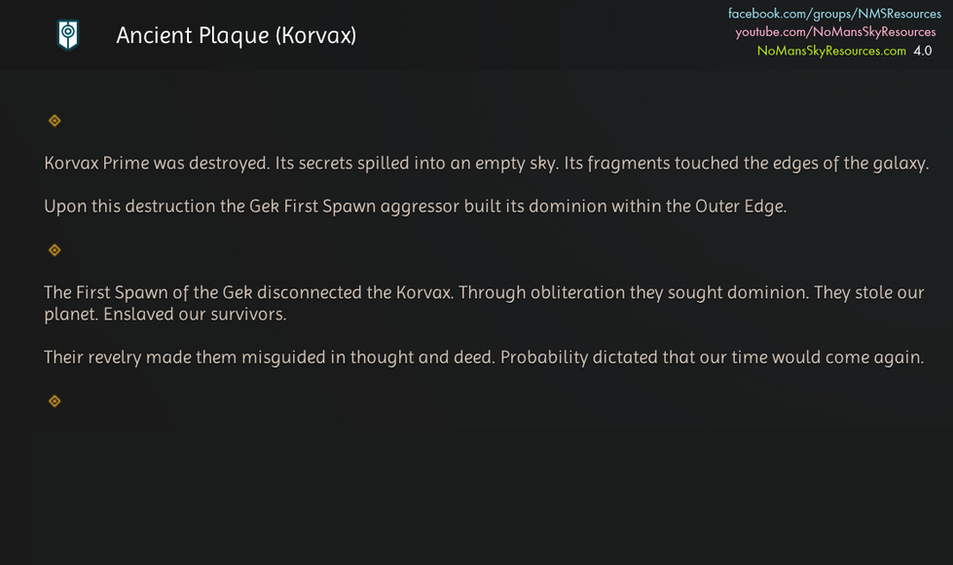Click the sentence beginning "Probability dictated"
953x565 pixels.
pyautogui.click(x=711, y=357)
